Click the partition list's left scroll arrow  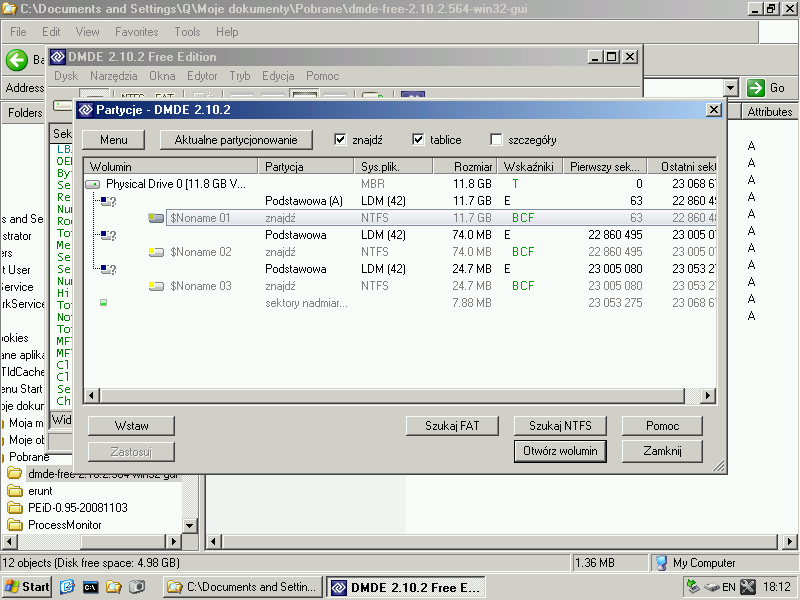[91, 395]
